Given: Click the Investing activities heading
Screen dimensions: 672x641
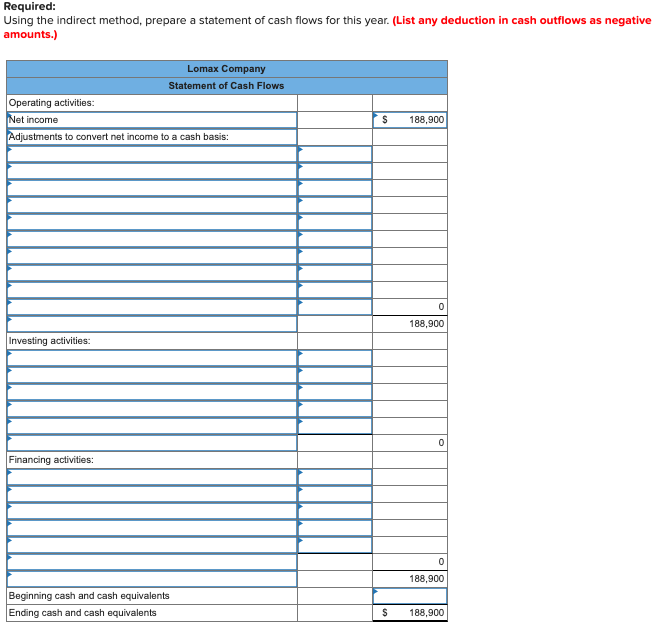Looking at the screenshot, I should (x=50, y=341).
